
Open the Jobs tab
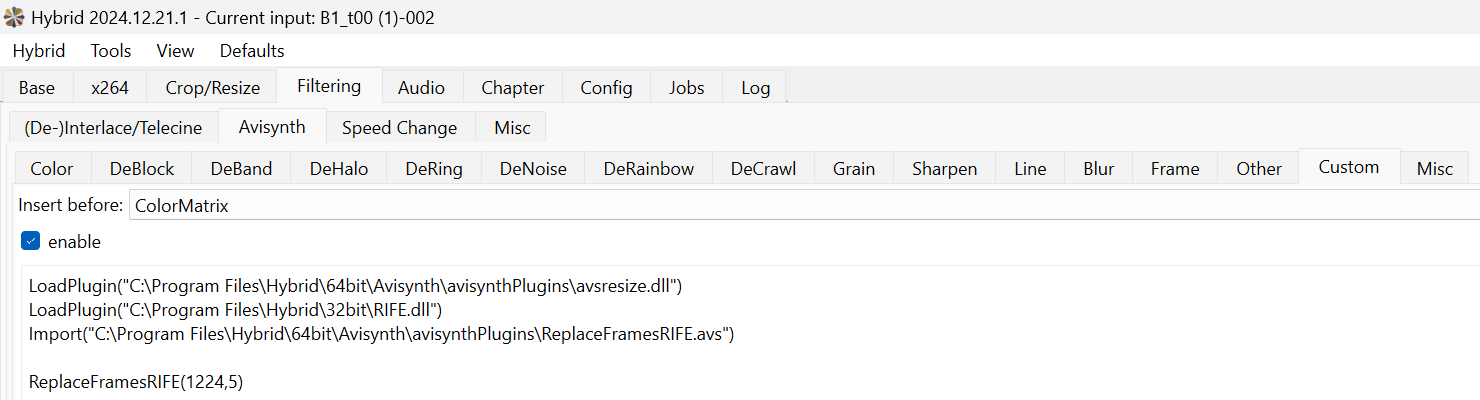[687, 88]
